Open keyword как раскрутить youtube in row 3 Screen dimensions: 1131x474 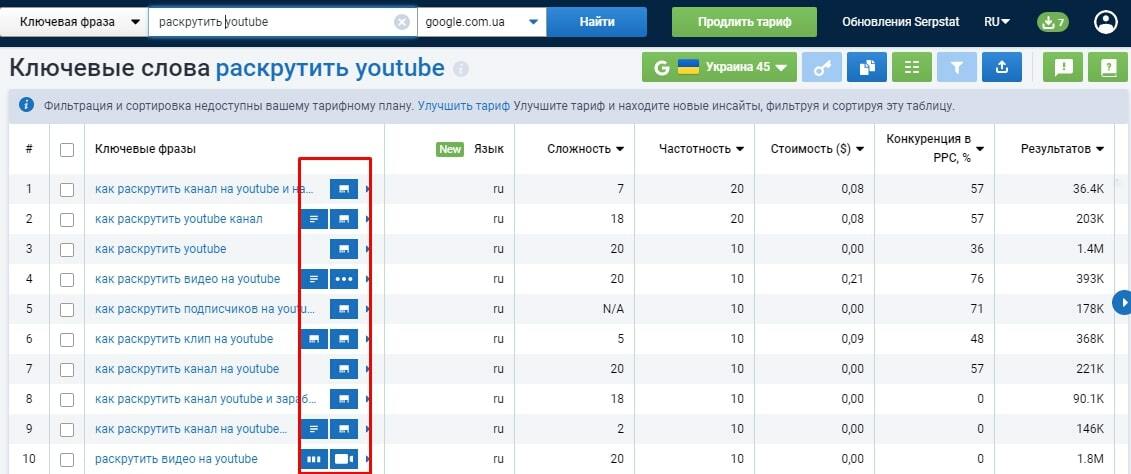click(x=161, y=249)
